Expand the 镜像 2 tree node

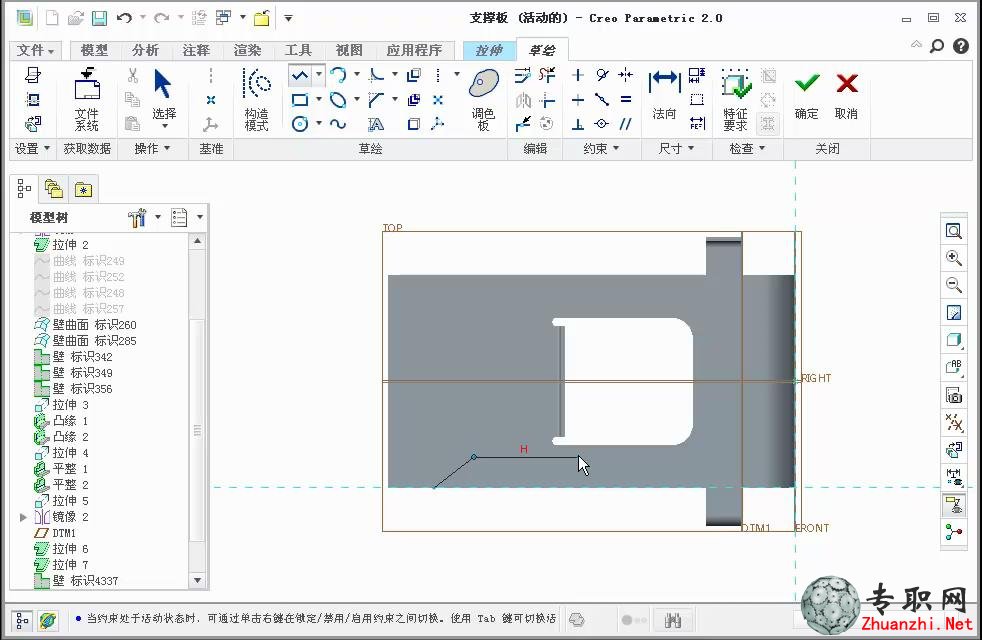tap(23, 517)
